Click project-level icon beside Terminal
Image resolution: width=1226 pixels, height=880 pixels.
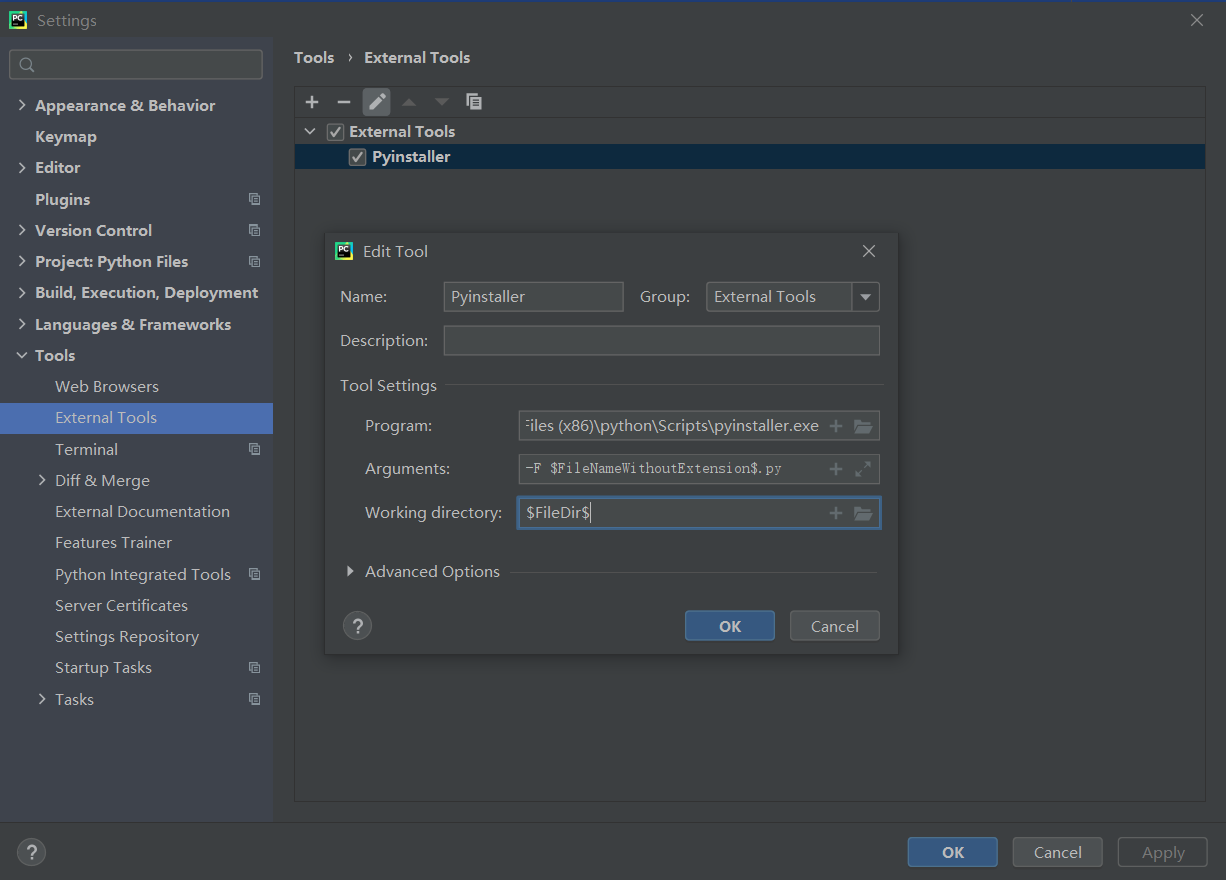tap(255, 449)
